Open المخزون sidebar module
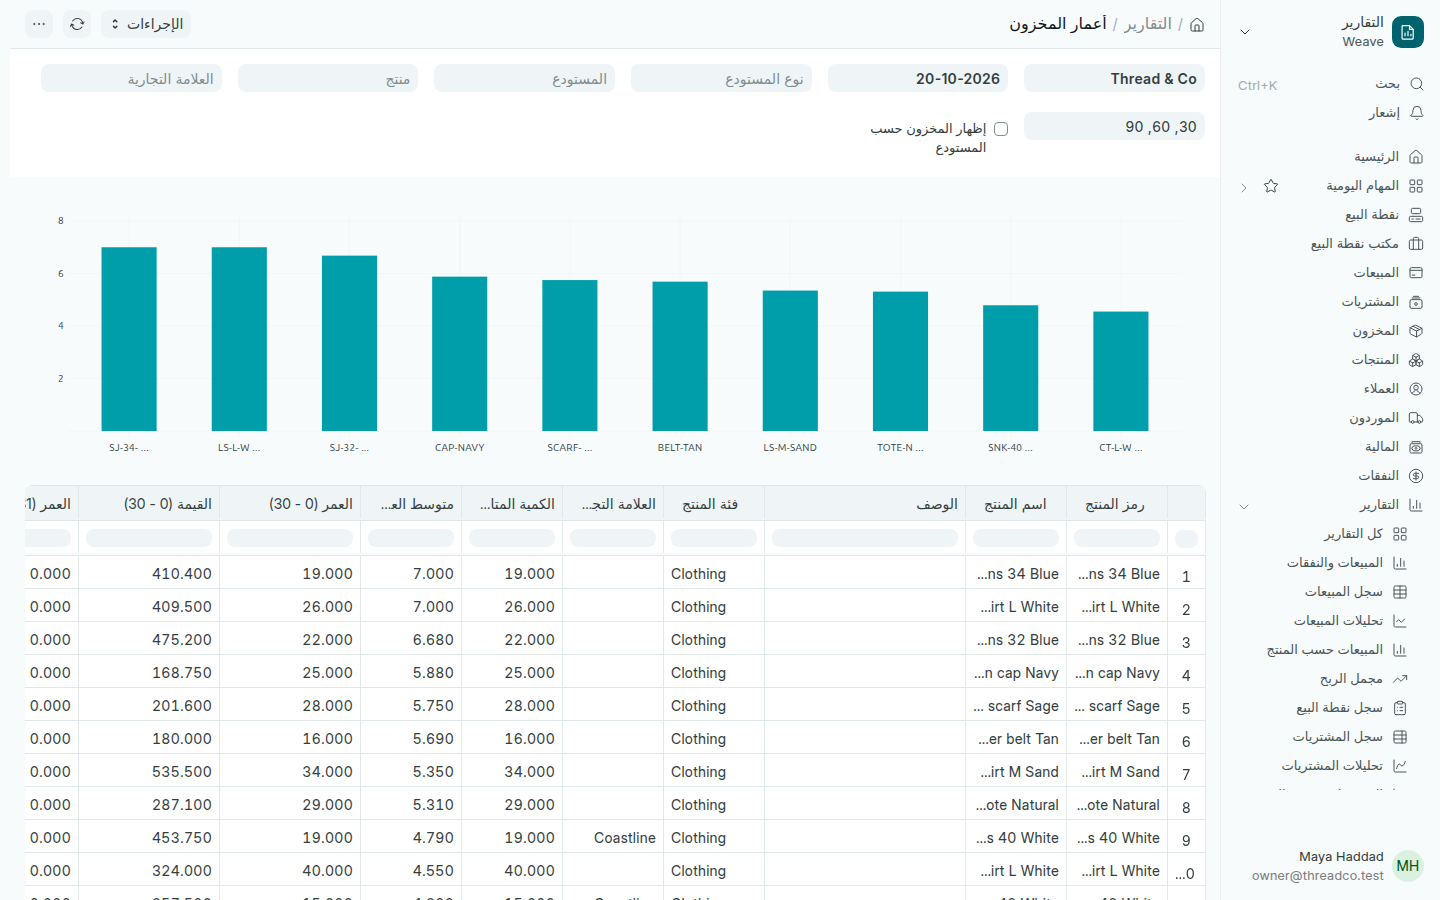The width and height of the screenshot is (1440, 900). point(1387,331)
